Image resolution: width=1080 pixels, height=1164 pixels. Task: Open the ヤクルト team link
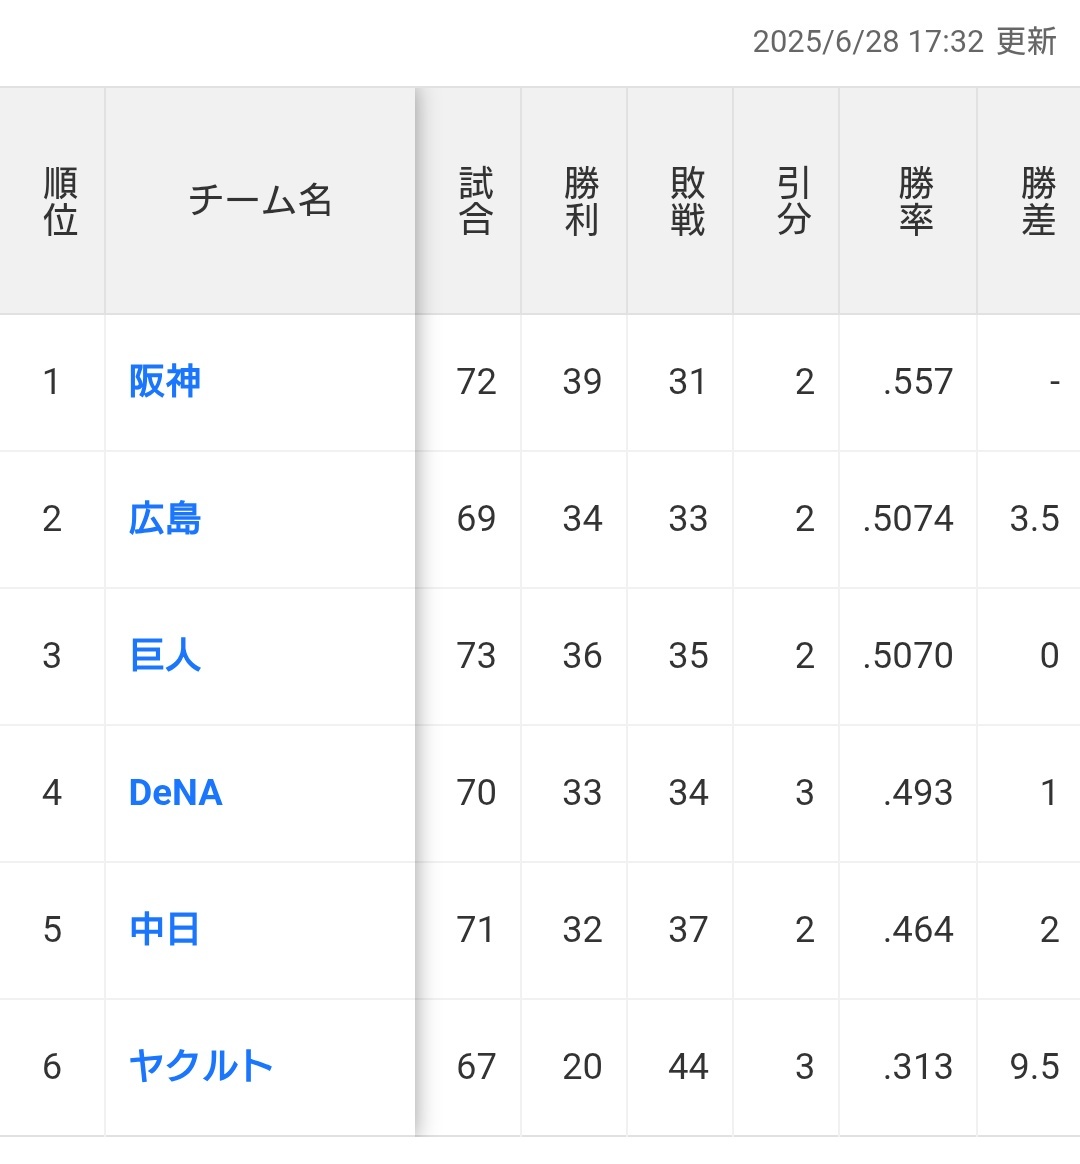tap(201, 1067)
